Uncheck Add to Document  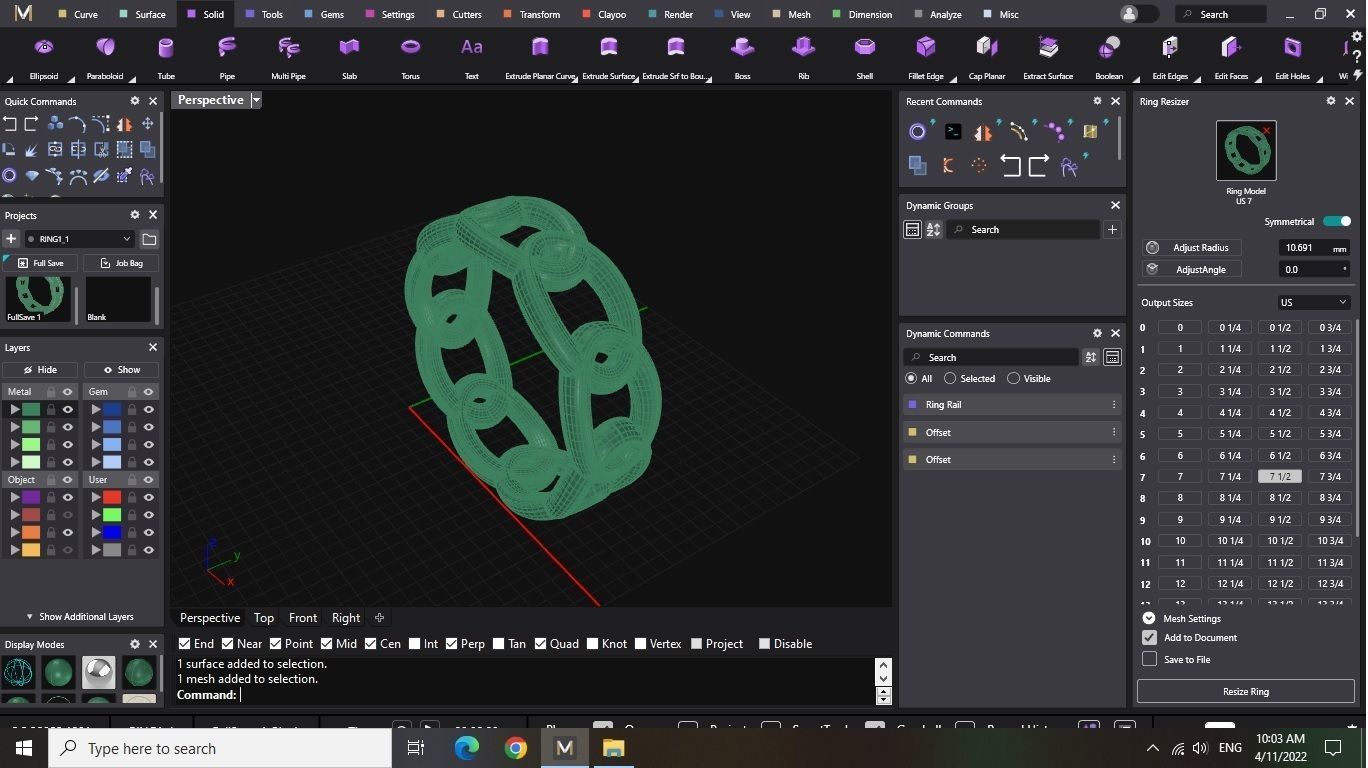click(x=1149, y=637)
